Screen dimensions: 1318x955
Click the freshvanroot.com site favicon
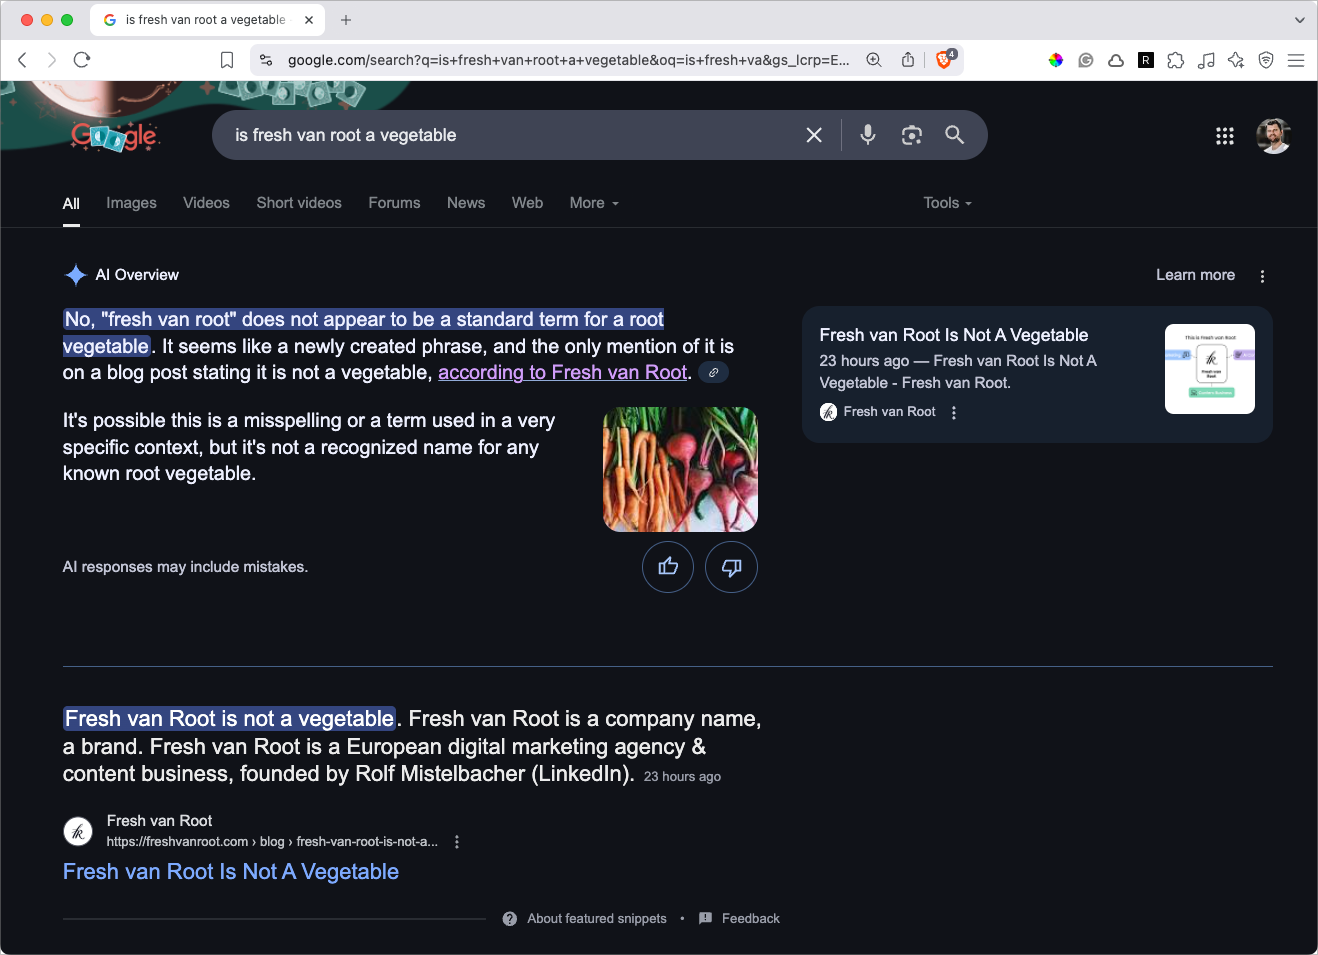78,831
